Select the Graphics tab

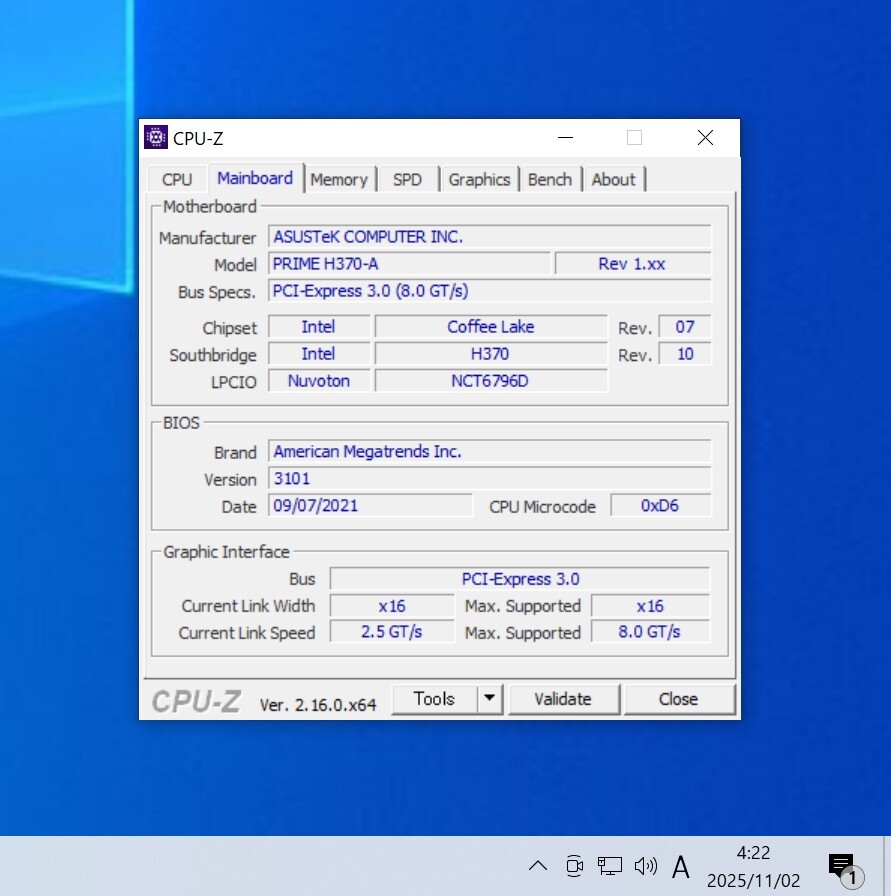click(x=479, y=179)
